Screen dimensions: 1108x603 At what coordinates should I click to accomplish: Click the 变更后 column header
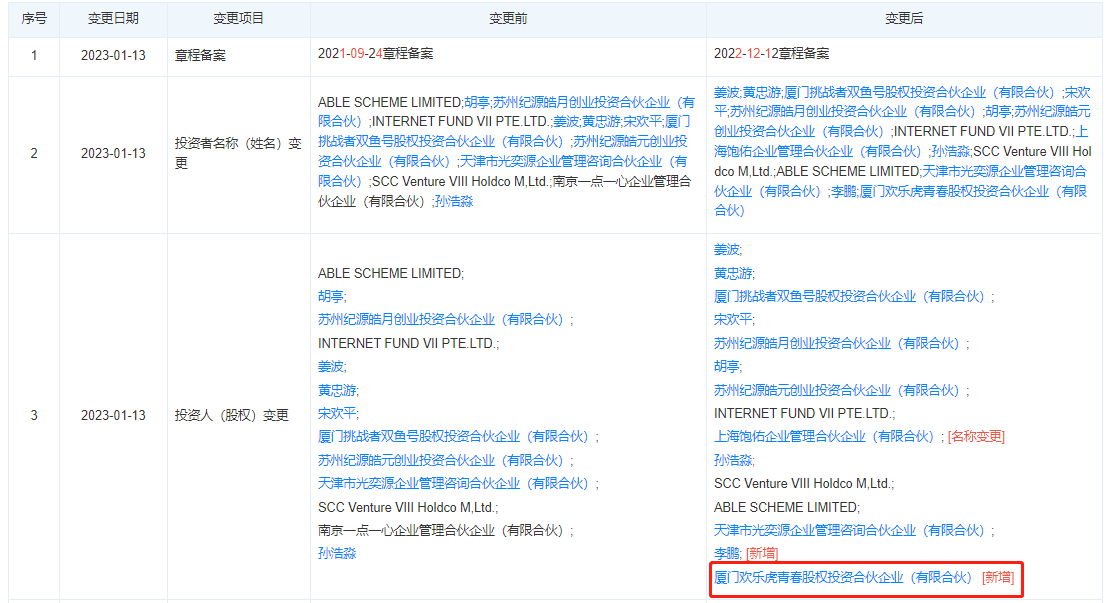click(x=904, y=18)
